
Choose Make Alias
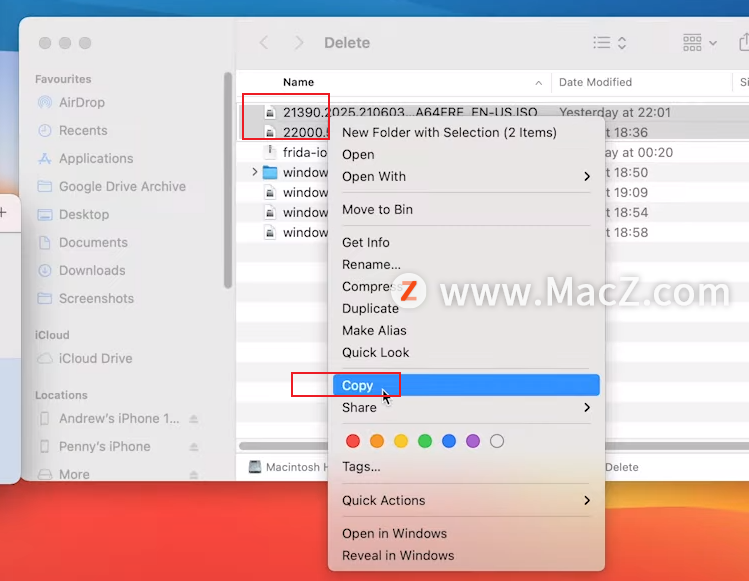(x=374, y=330)
